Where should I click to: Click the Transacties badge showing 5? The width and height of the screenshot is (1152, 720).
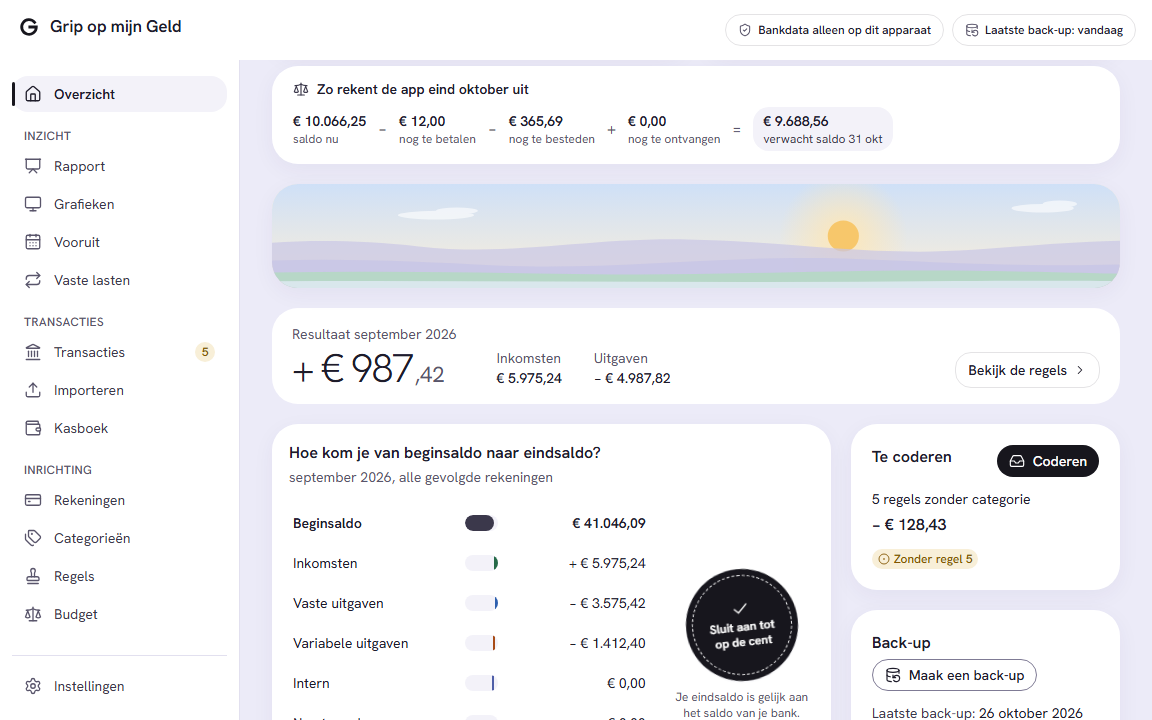tap(205, 352)
